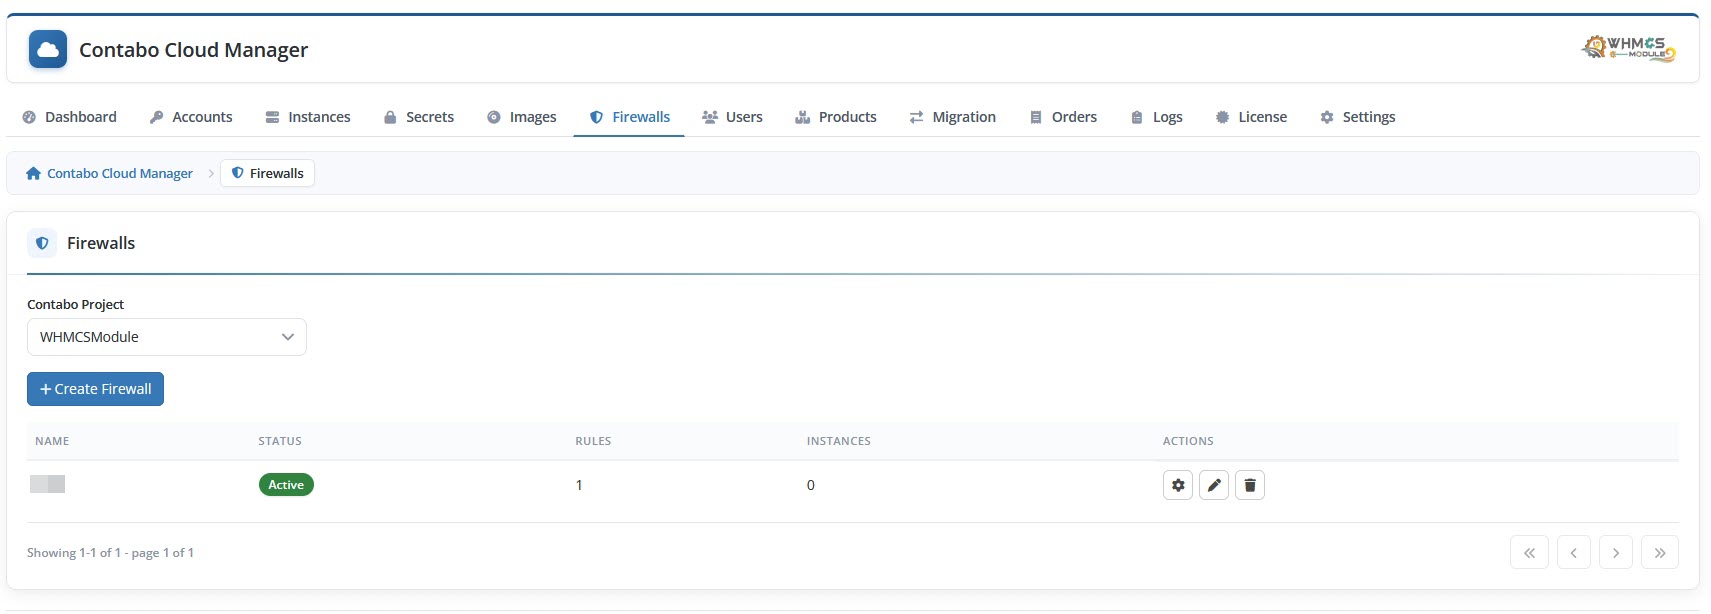Click the gauge icon beside Dashboard
This screenshot has height=614, width=1711.
[29, 117]
